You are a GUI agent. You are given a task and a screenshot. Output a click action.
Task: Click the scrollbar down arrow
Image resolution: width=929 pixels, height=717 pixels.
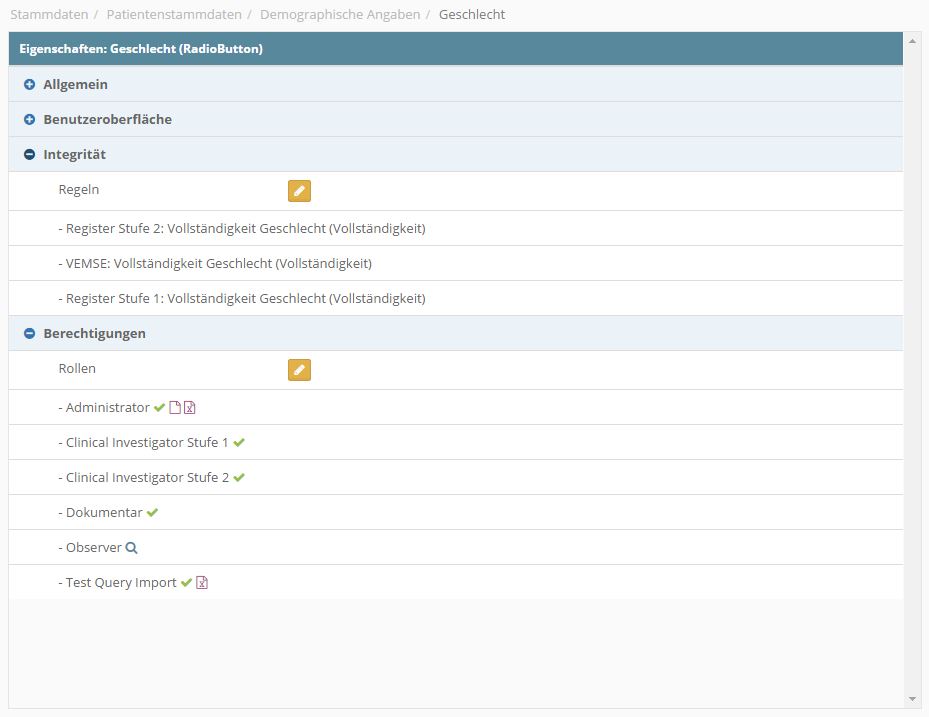coord(912,699)
